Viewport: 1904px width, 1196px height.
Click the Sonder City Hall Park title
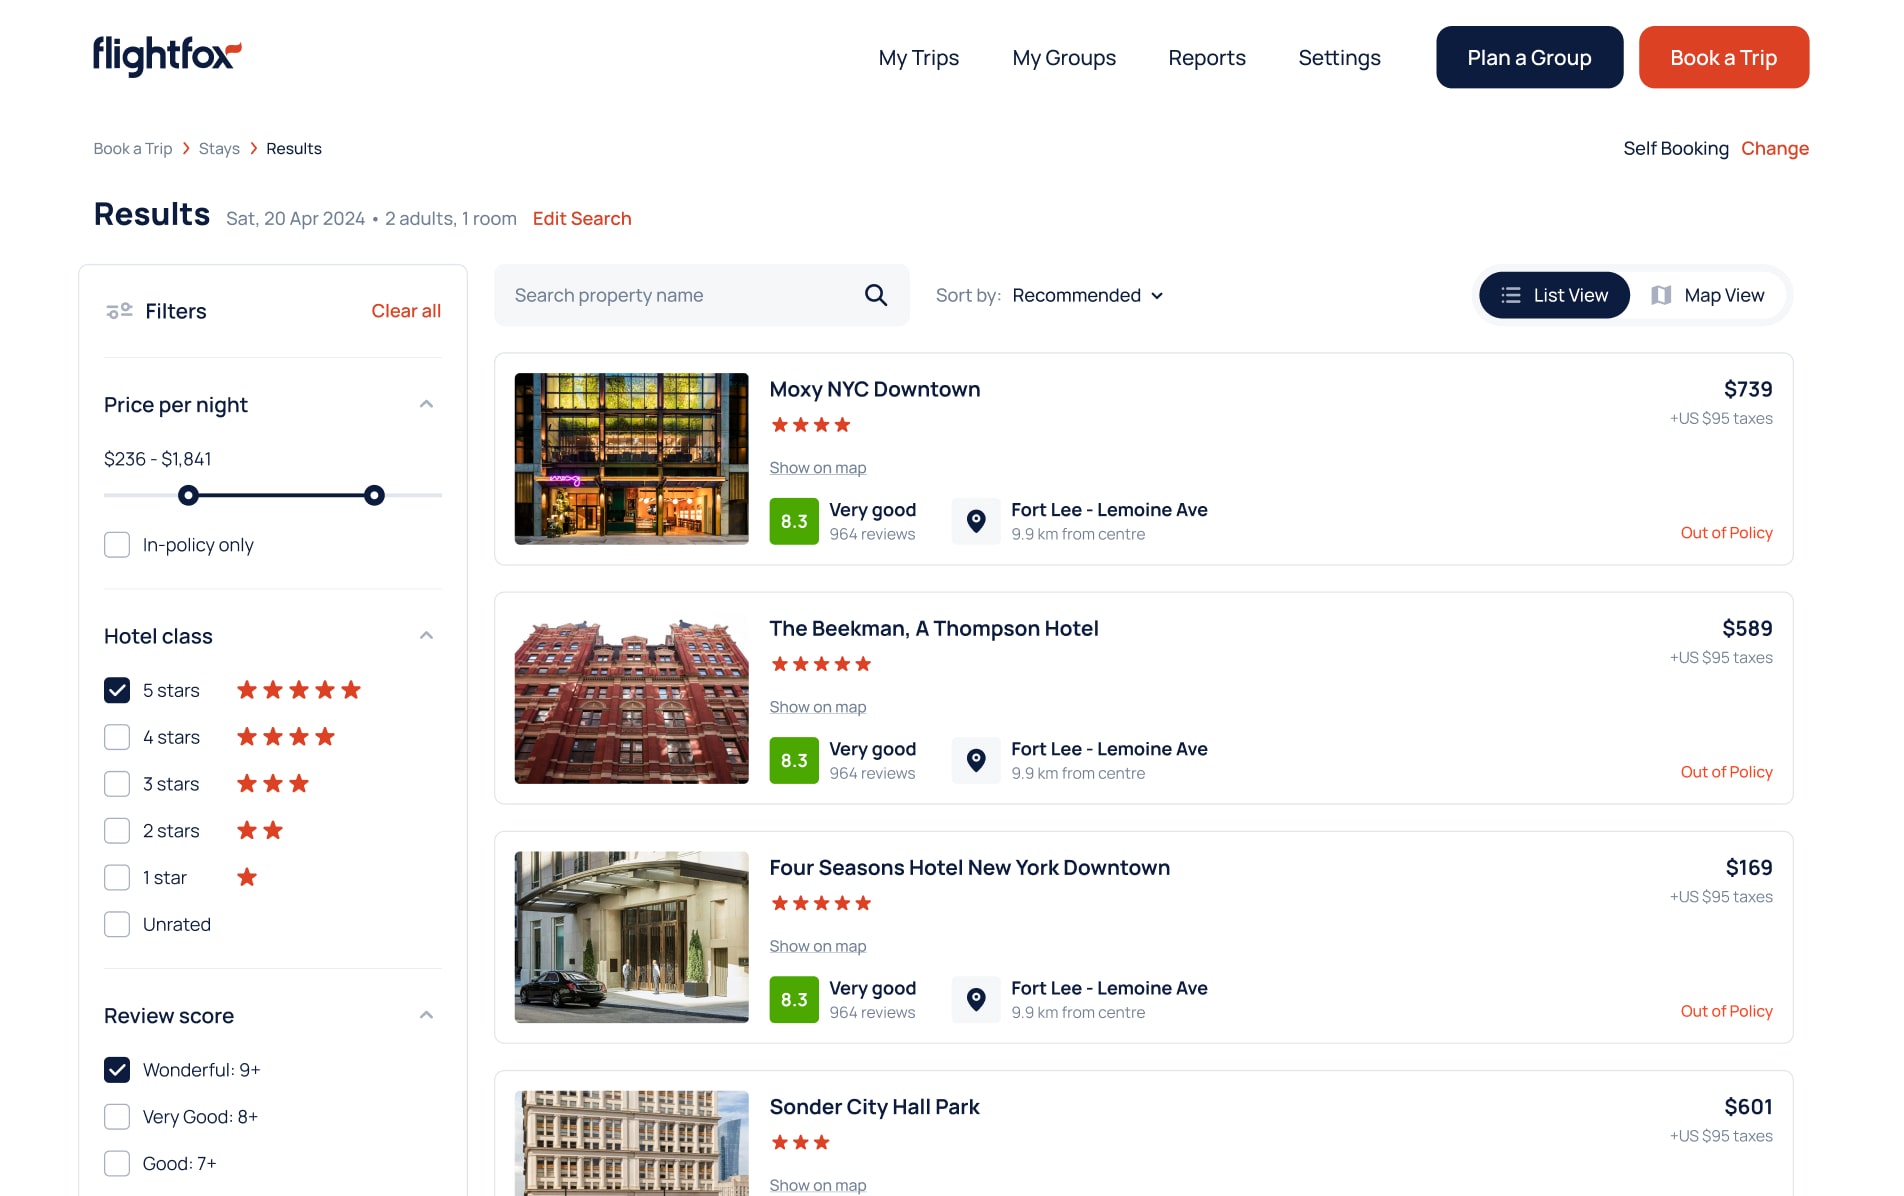point(874,1107)
